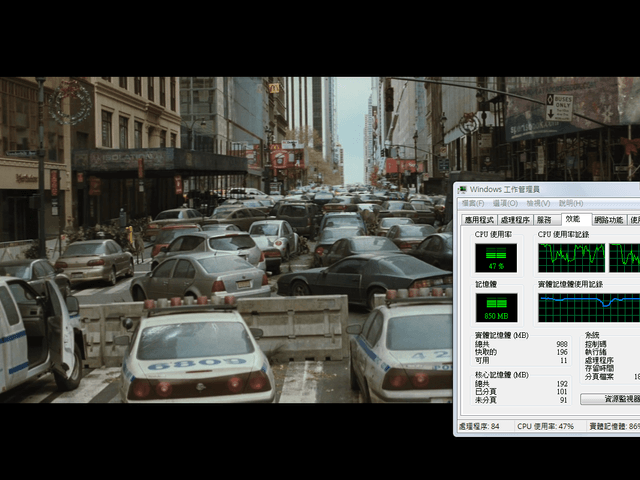
Task: Click the 分頁檔案 label under 系統
Action: click(x=599, y=377)
